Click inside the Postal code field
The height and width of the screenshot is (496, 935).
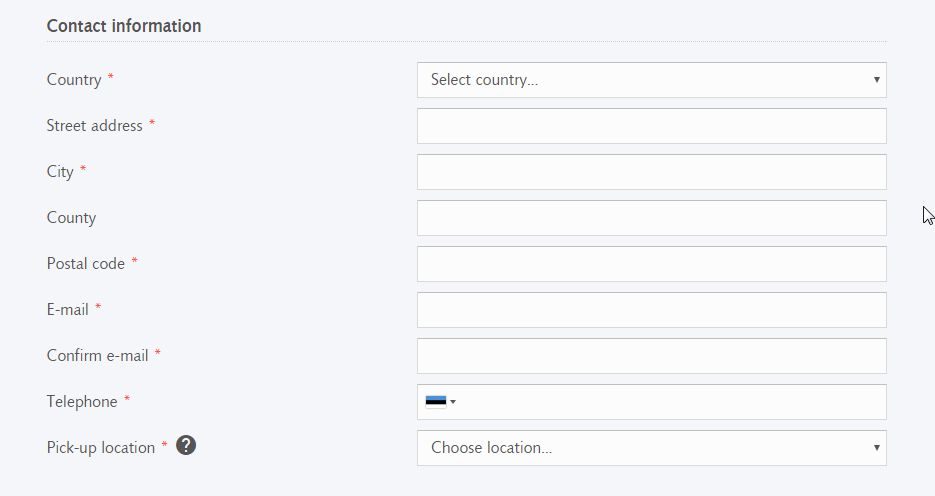(652, 264)
